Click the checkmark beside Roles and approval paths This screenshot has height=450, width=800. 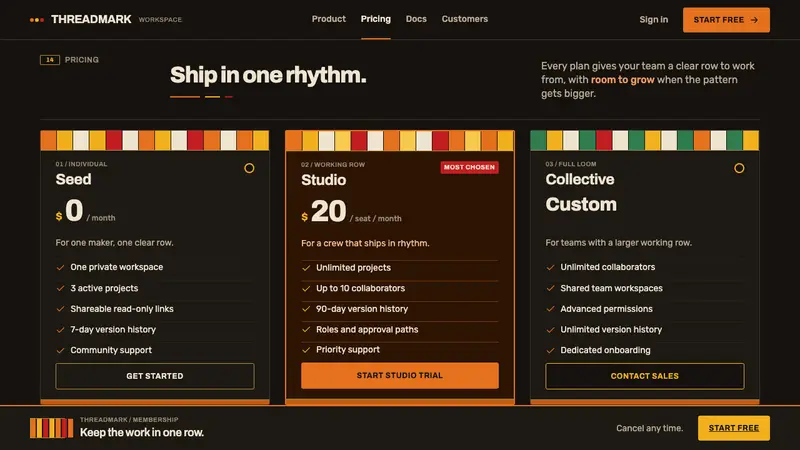click(306, 330)
